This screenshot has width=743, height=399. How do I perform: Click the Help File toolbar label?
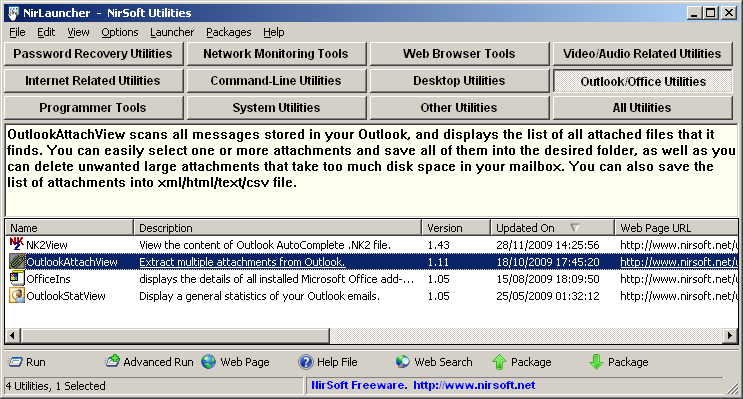click(x=337, y=362)
